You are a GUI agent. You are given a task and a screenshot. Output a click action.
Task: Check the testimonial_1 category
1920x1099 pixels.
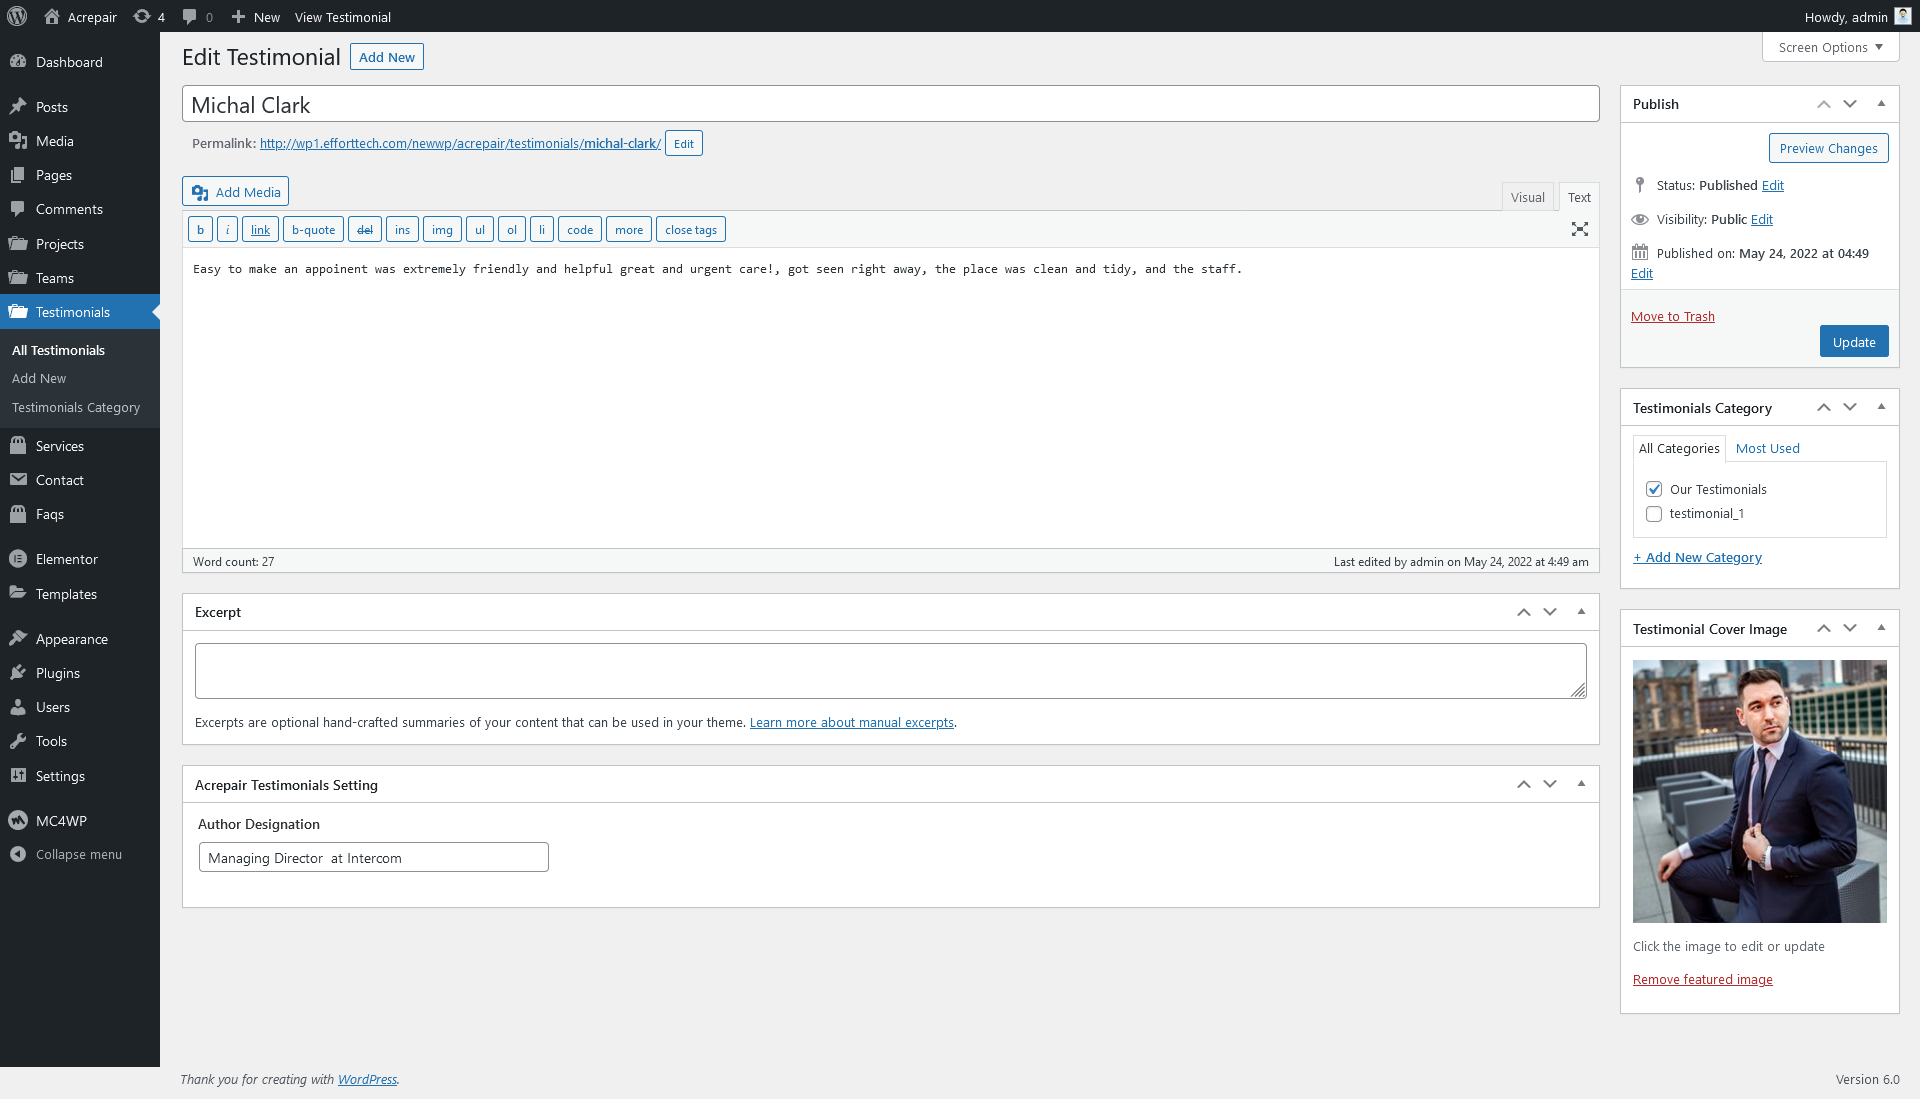tap(1654, 514)
